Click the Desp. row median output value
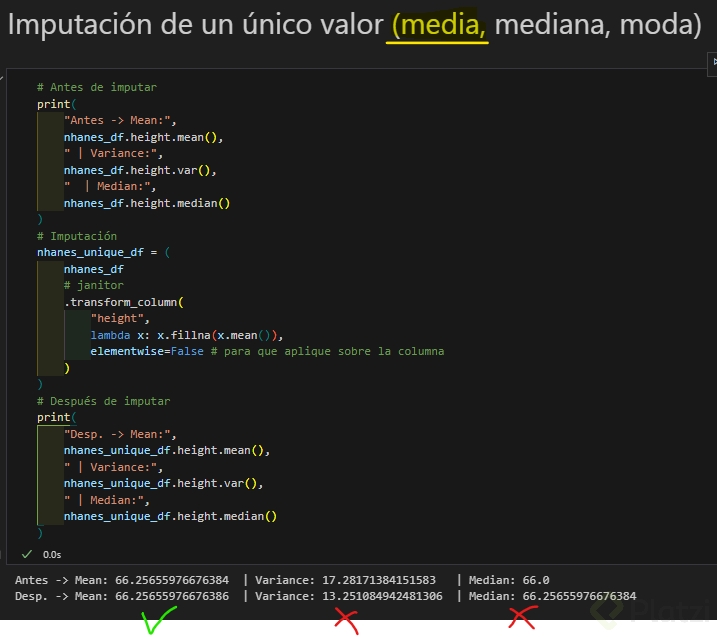This screenshot has height=637, width=717. click(x=579, y=596)
